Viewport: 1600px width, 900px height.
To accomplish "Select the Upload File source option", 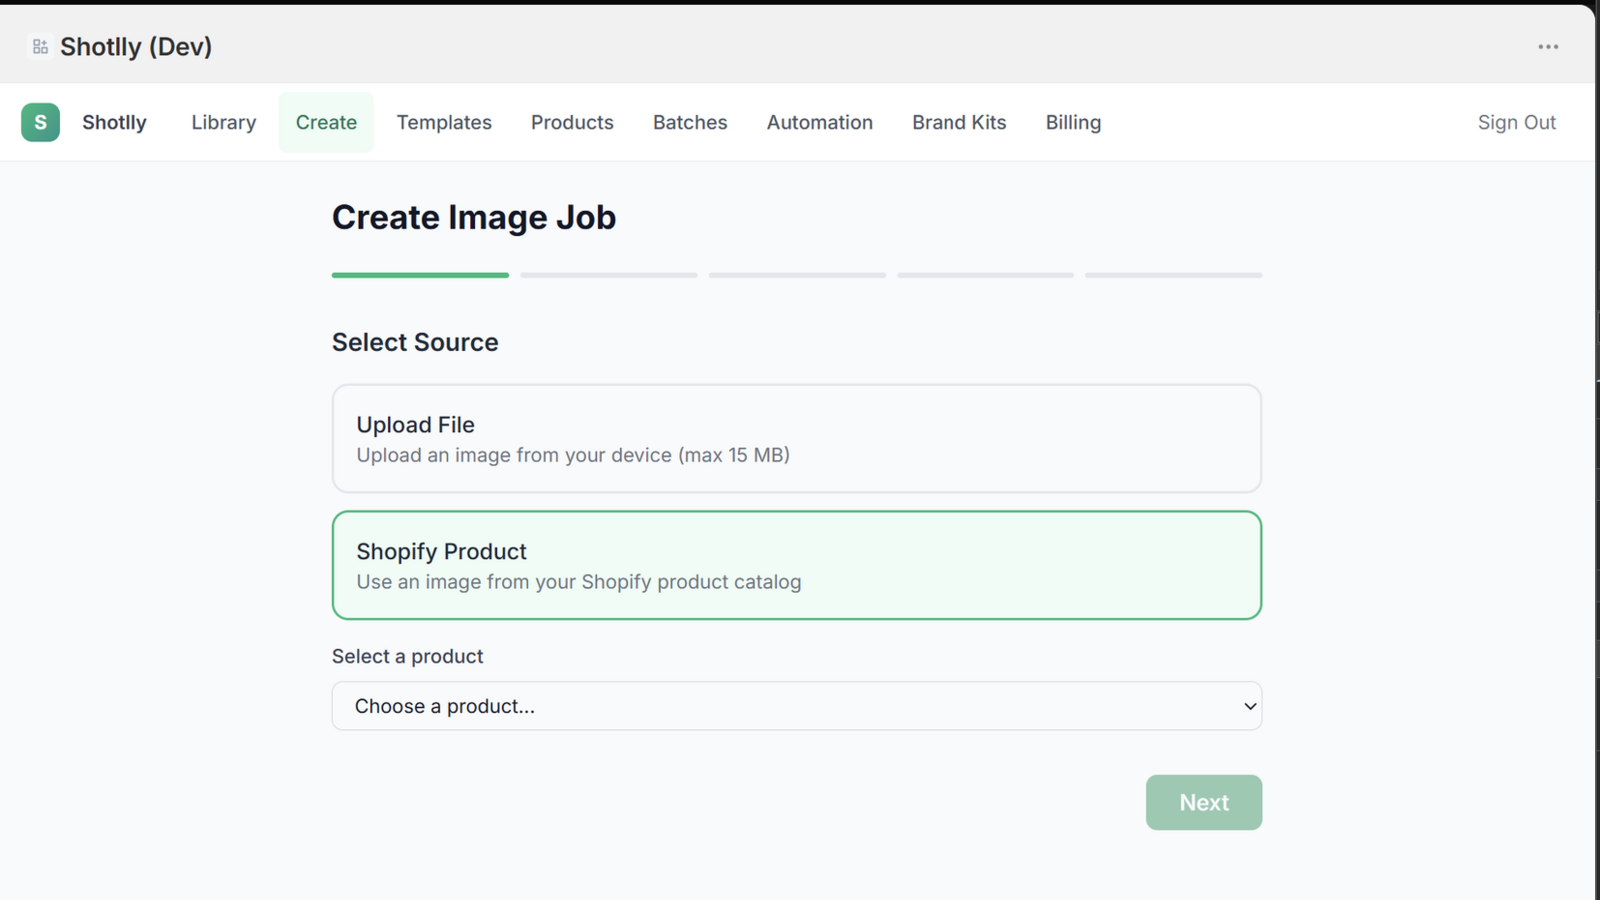I will (x=797, y=438).
